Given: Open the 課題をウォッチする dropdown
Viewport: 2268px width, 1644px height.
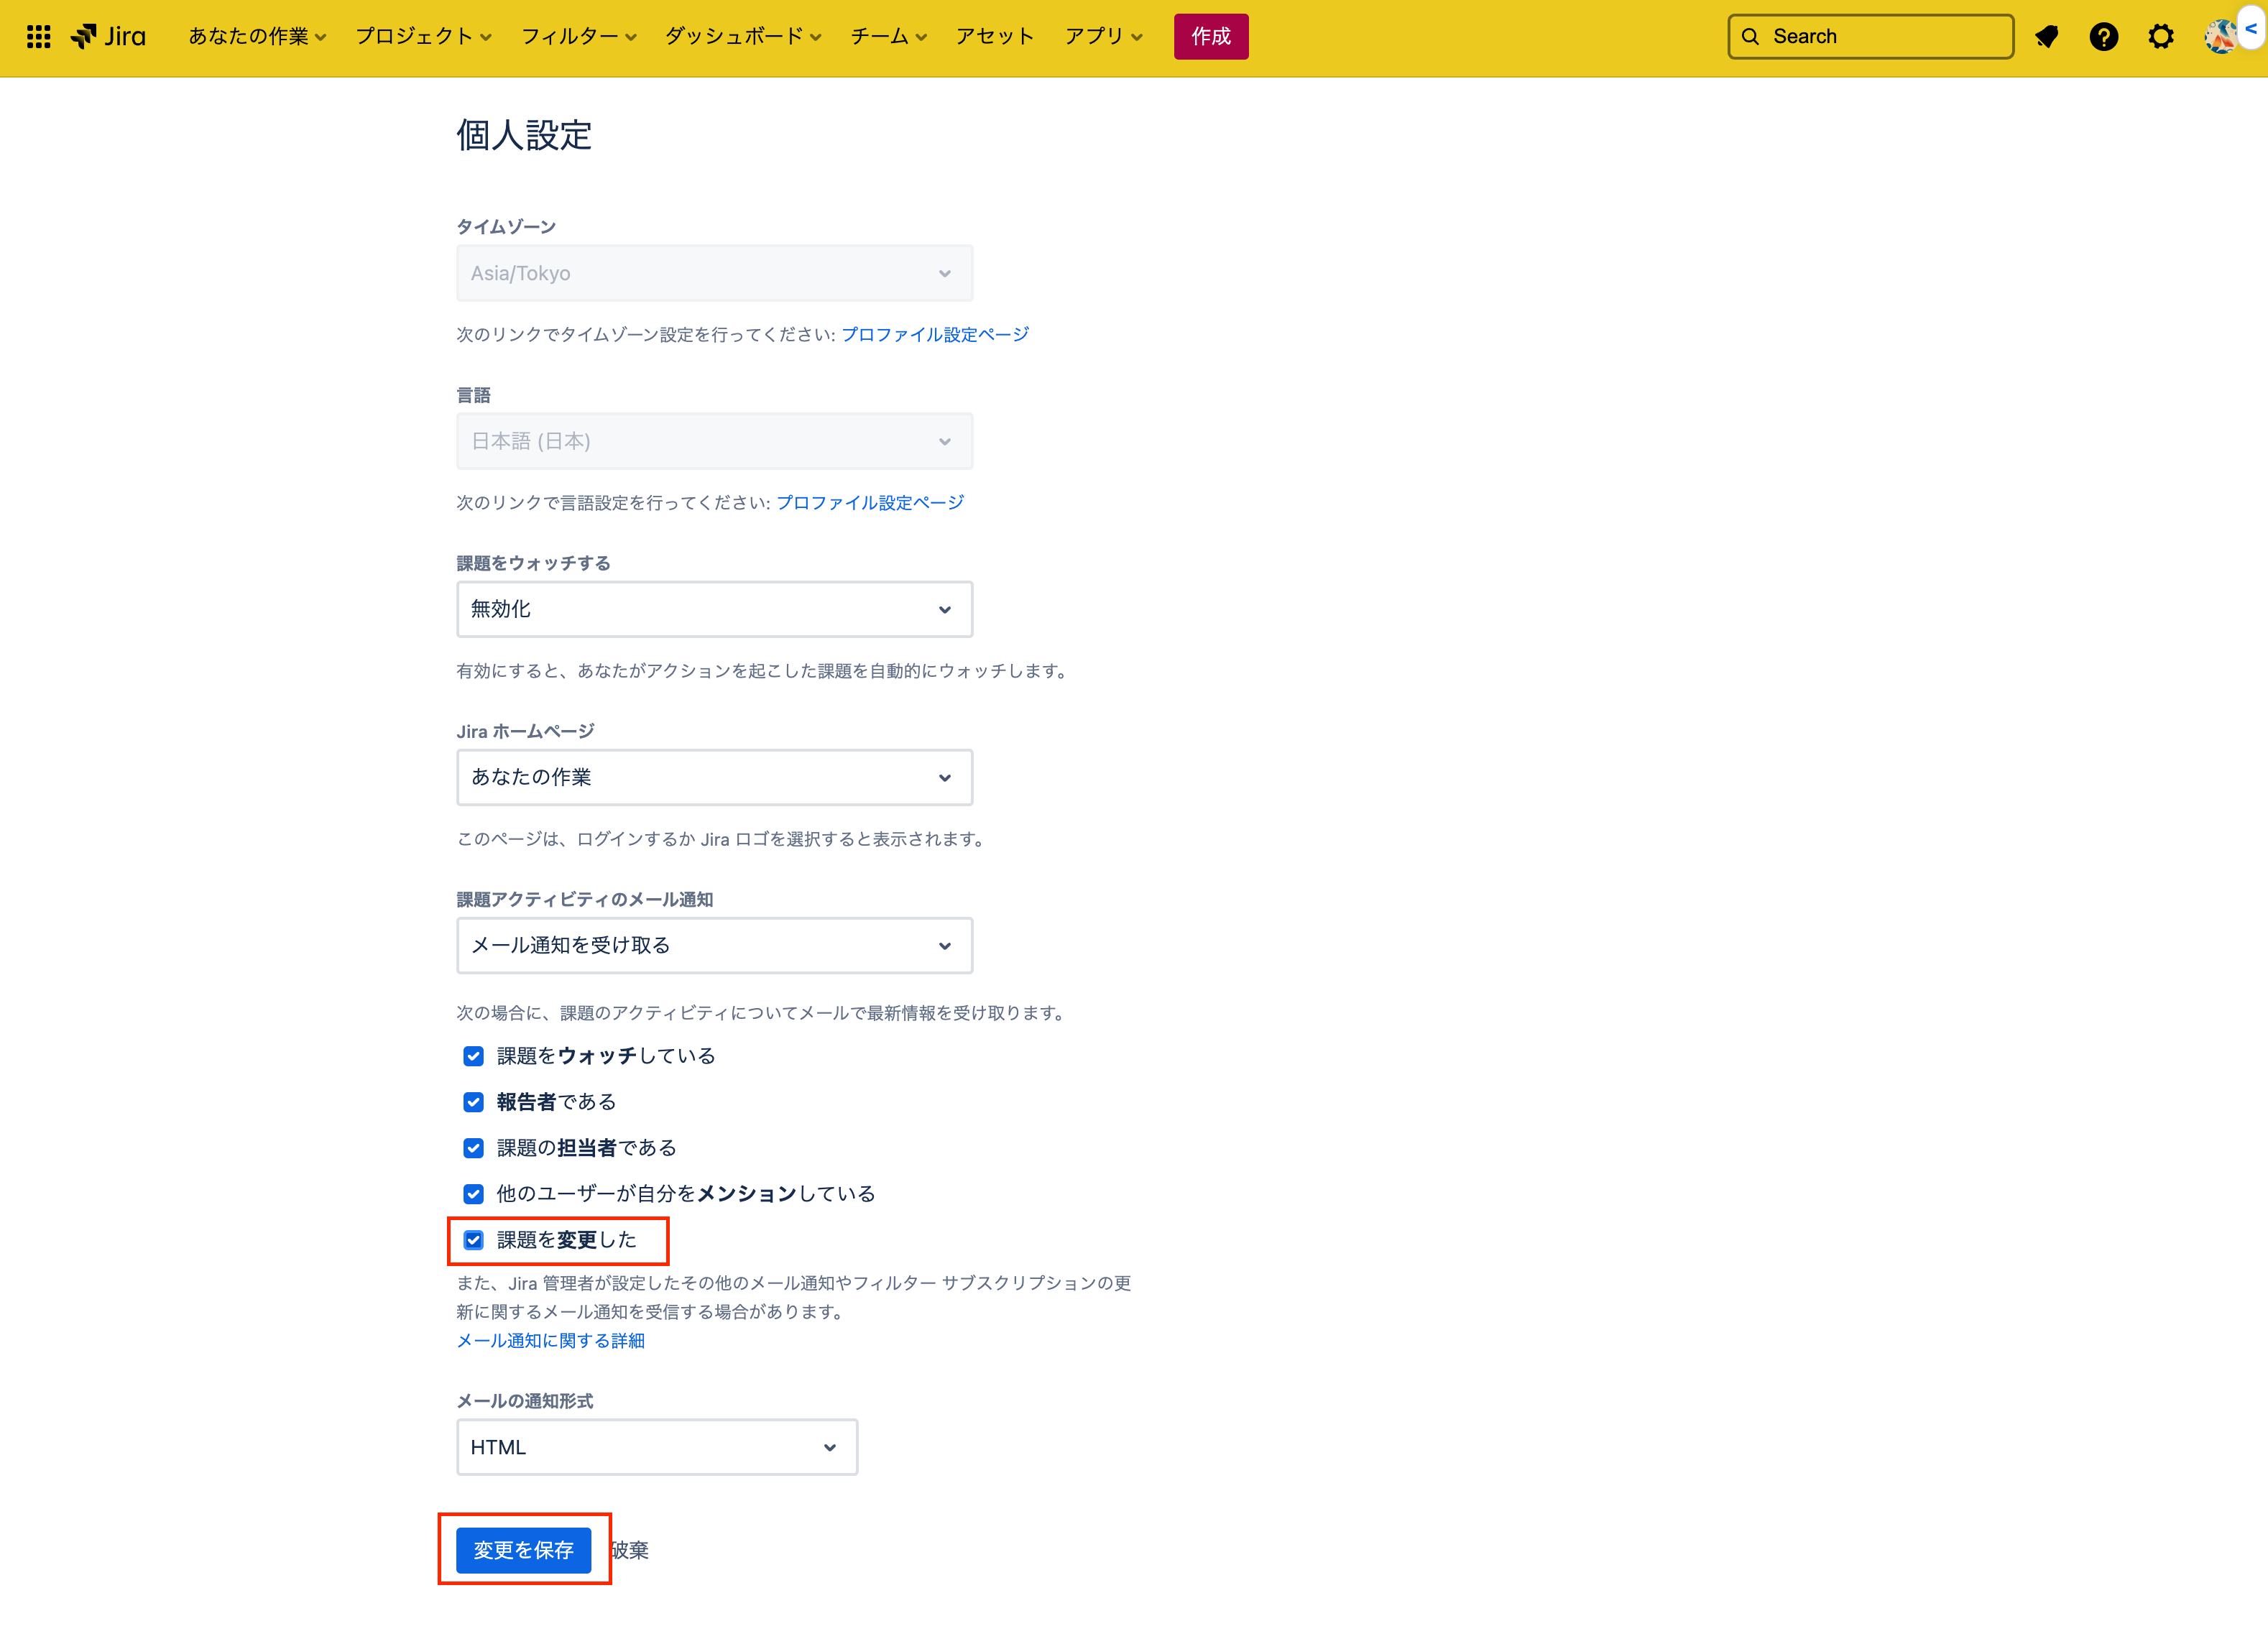Looking at the screenshot, I should click(714, 609).
